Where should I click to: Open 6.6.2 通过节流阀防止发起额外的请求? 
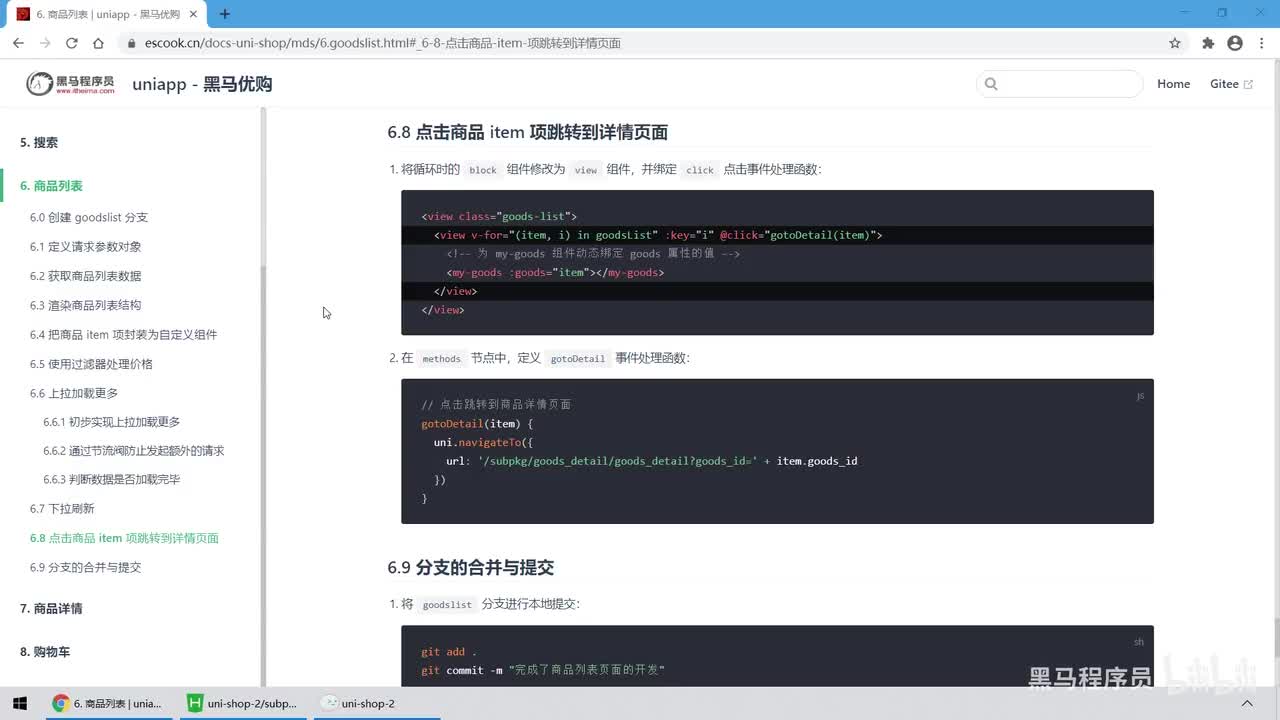click(x=134, y=451)
